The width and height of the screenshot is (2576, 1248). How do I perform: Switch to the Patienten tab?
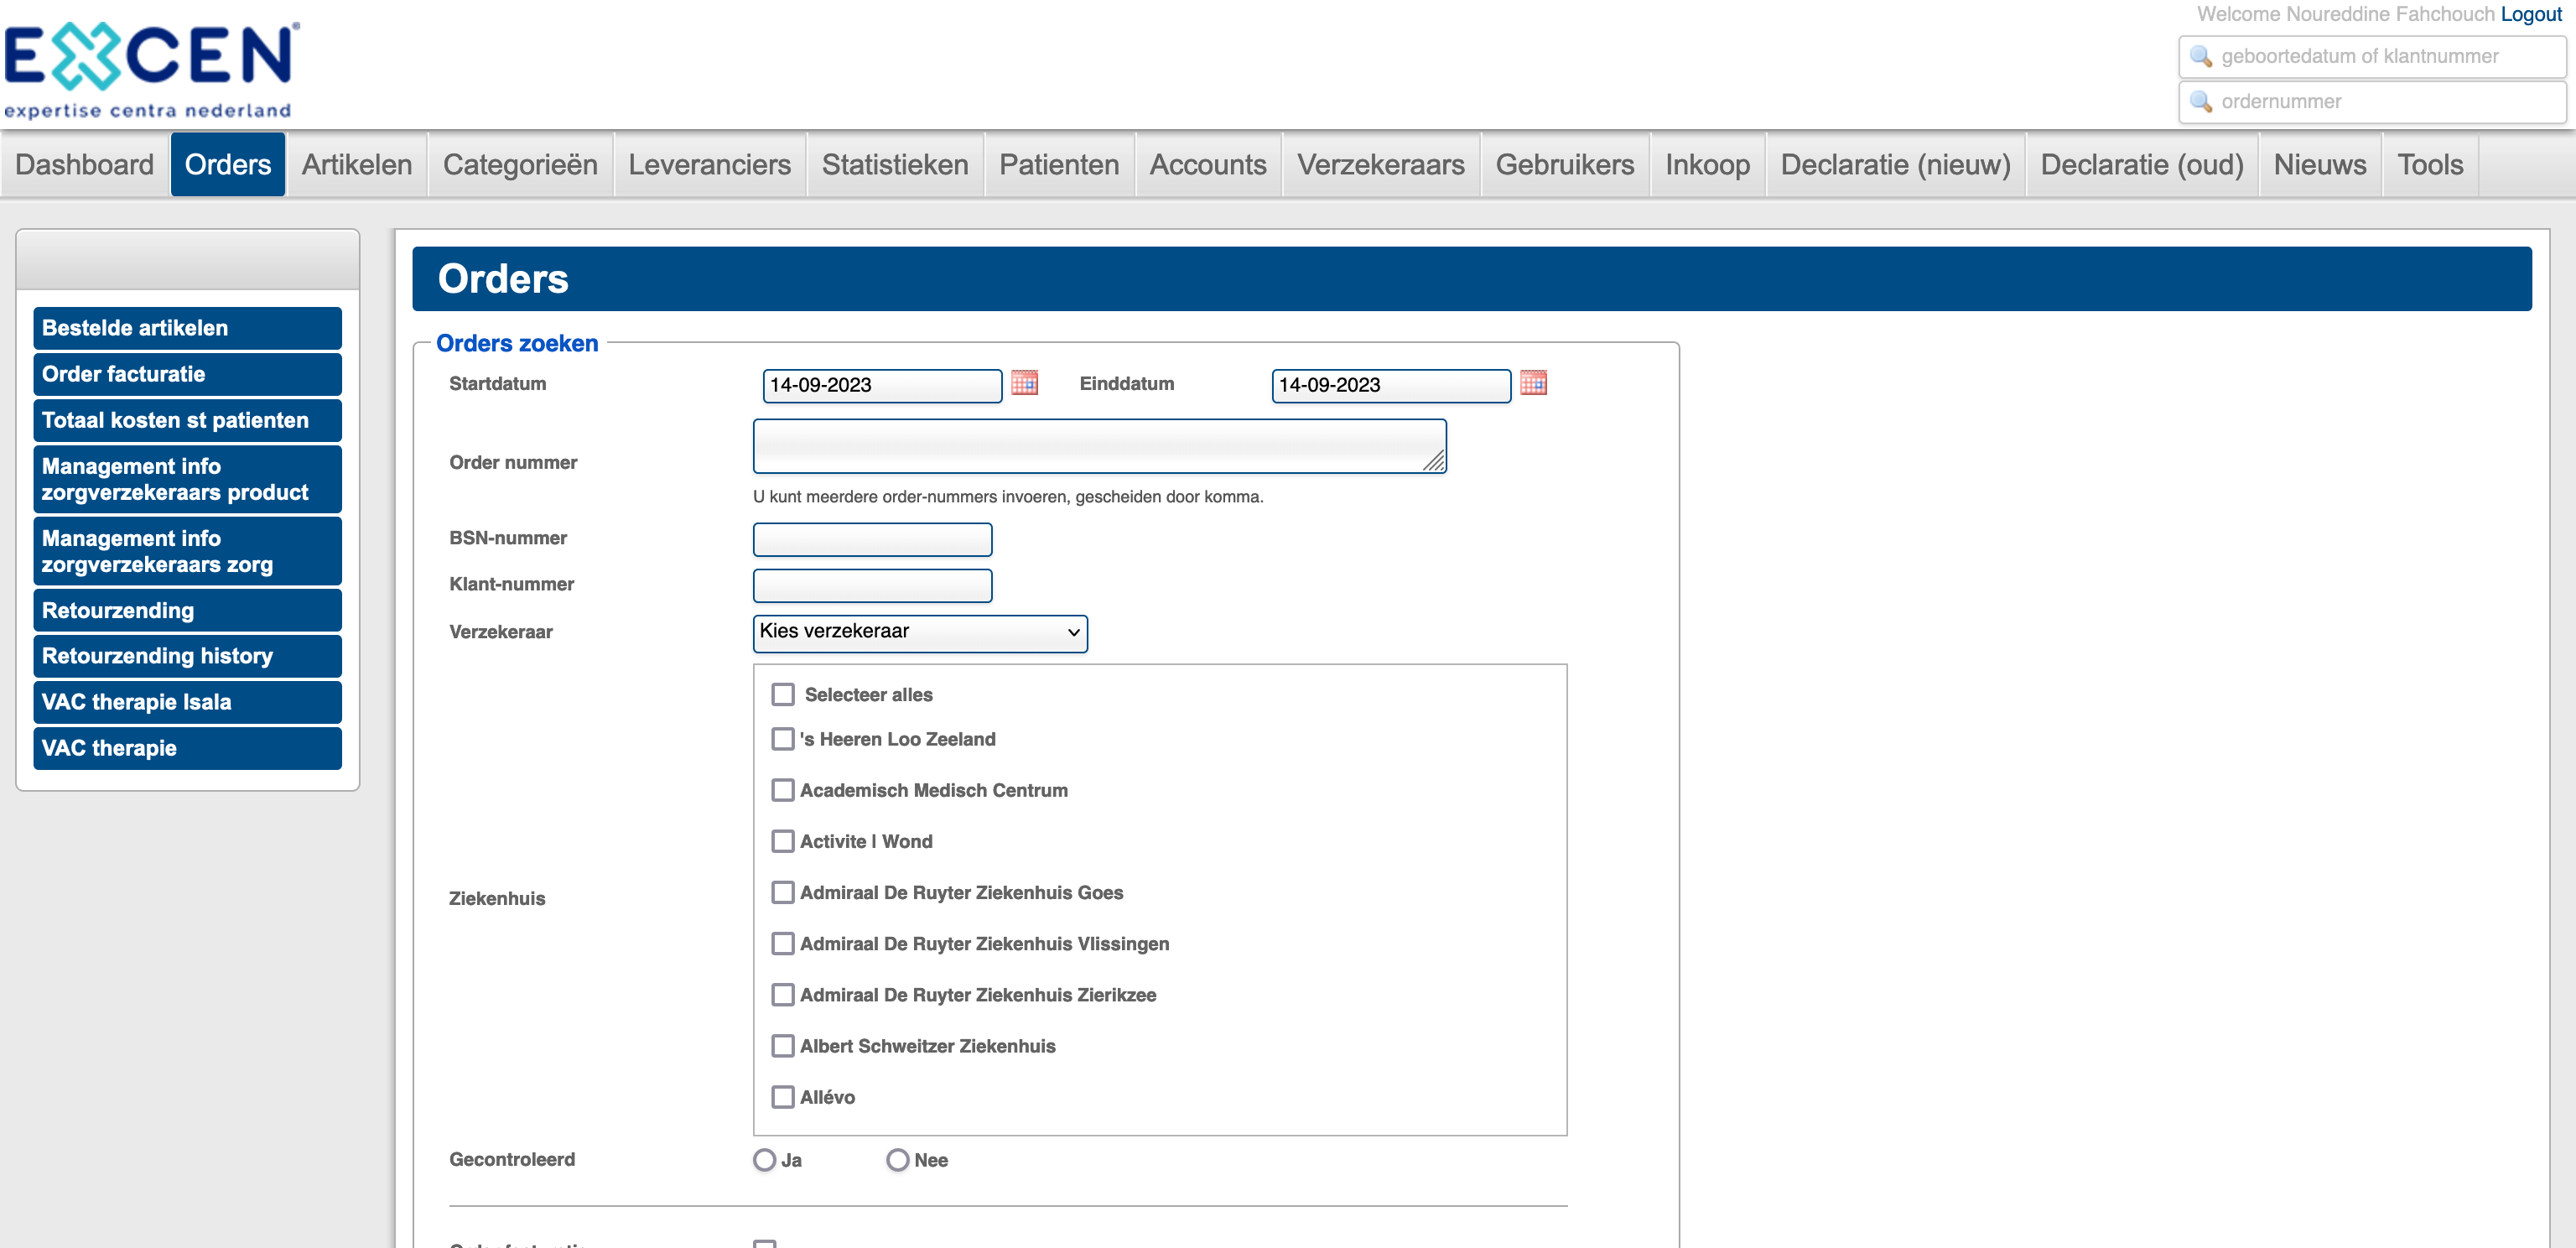point(1059,165)
